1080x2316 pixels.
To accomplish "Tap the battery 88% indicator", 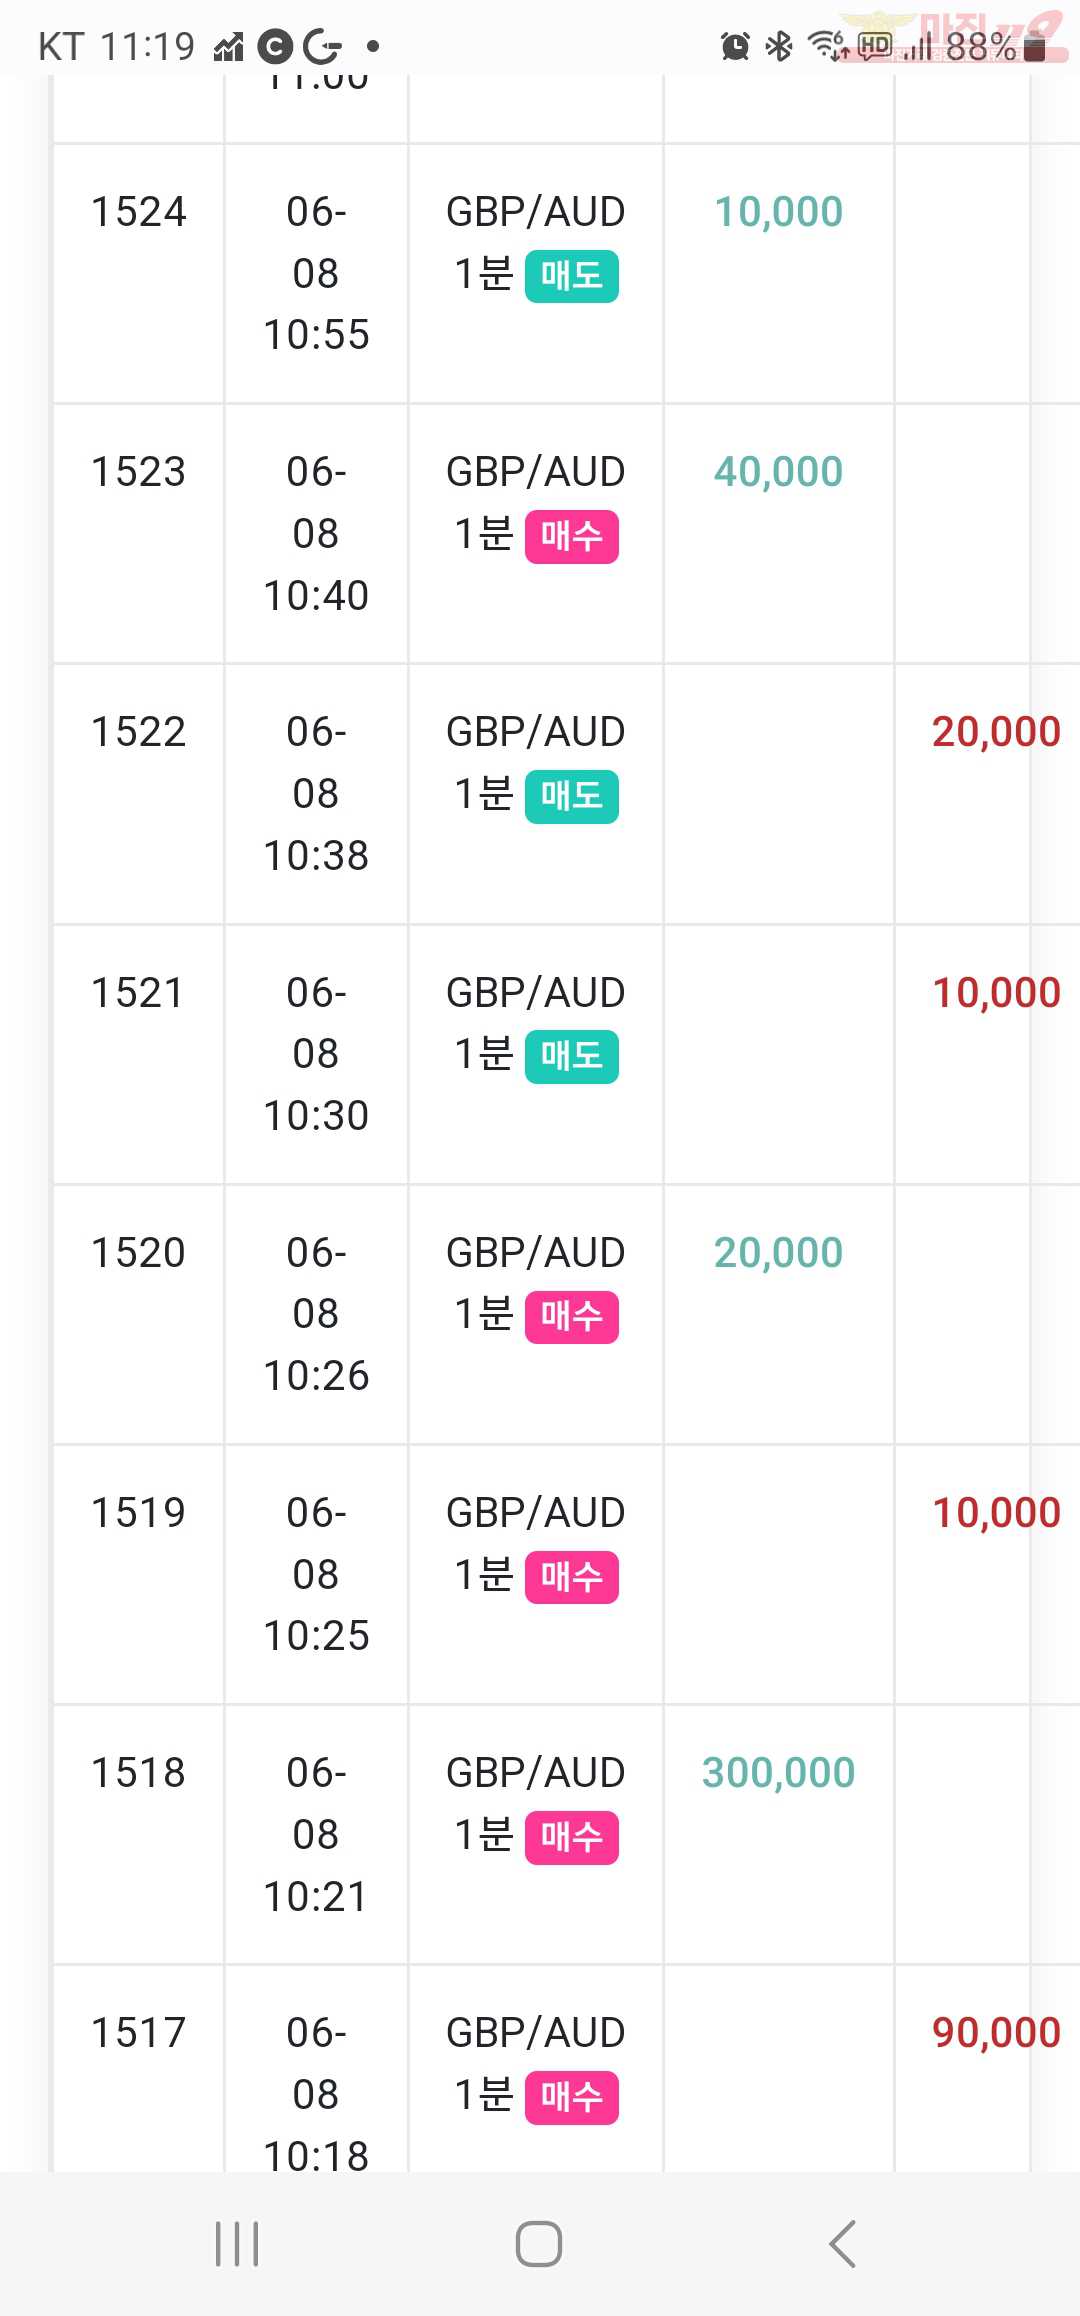I will 995,46.
